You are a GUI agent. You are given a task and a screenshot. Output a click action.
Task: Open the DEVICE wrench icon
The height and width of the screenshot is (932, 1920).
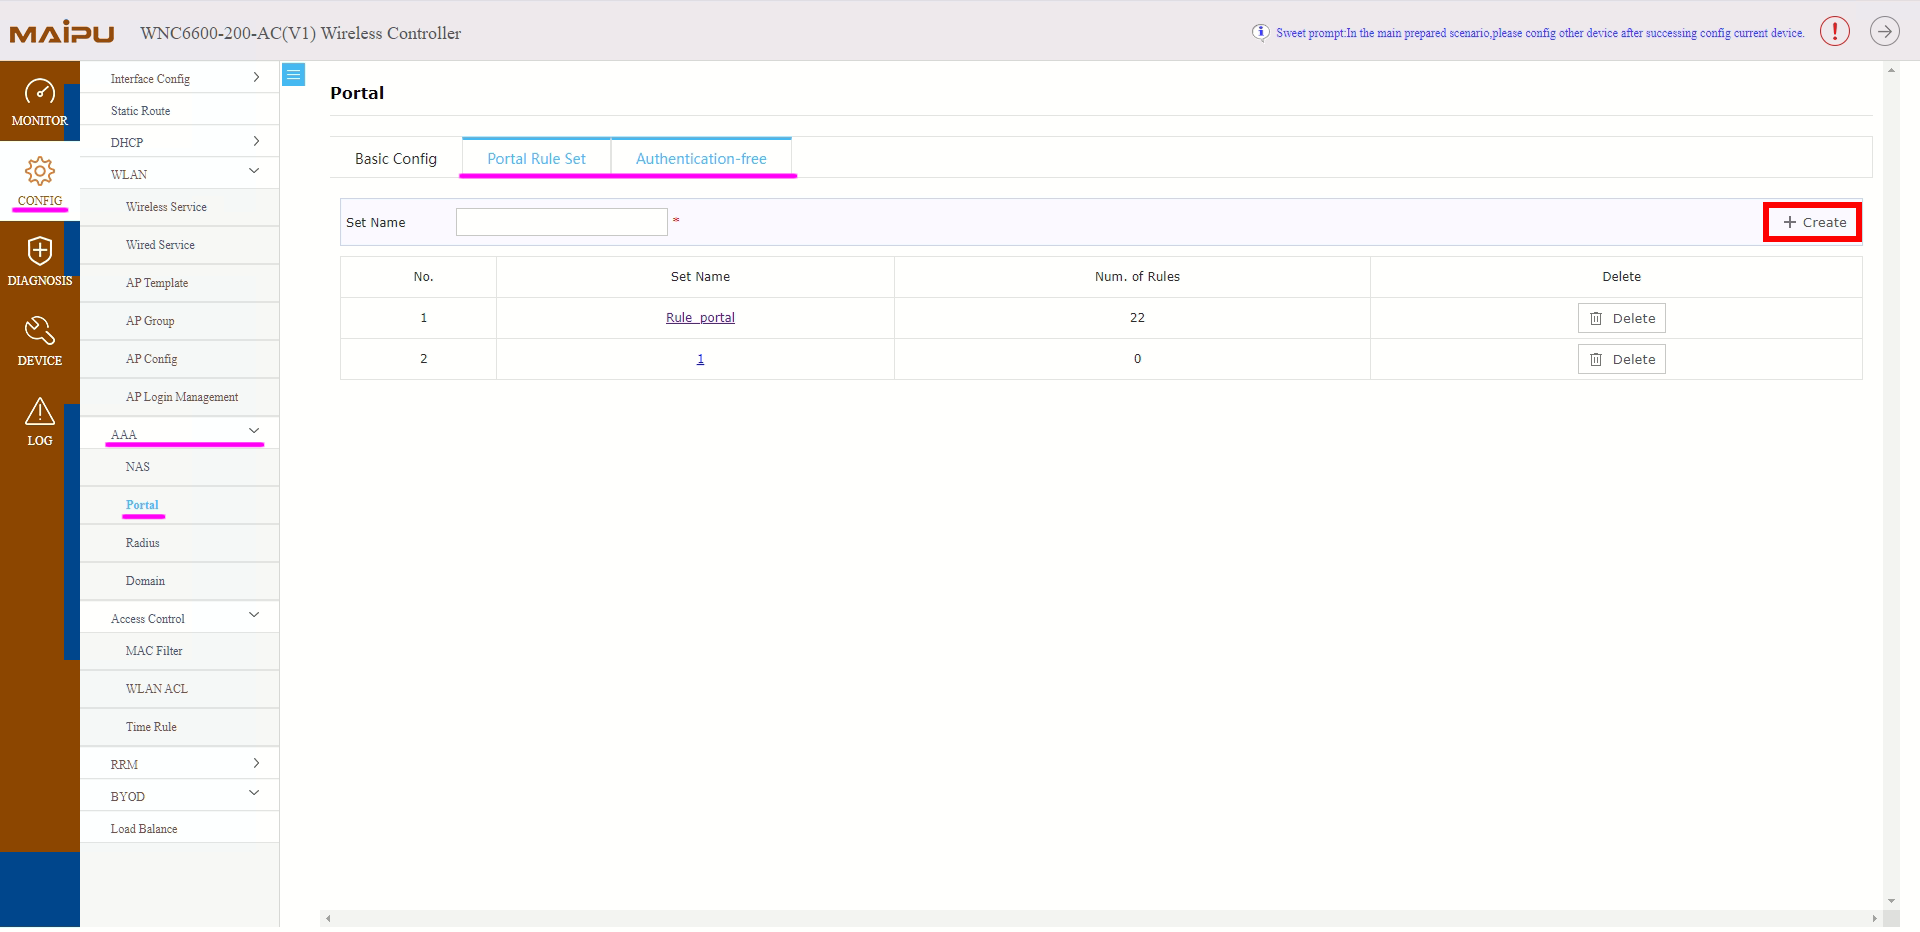[x=40, y=331]
